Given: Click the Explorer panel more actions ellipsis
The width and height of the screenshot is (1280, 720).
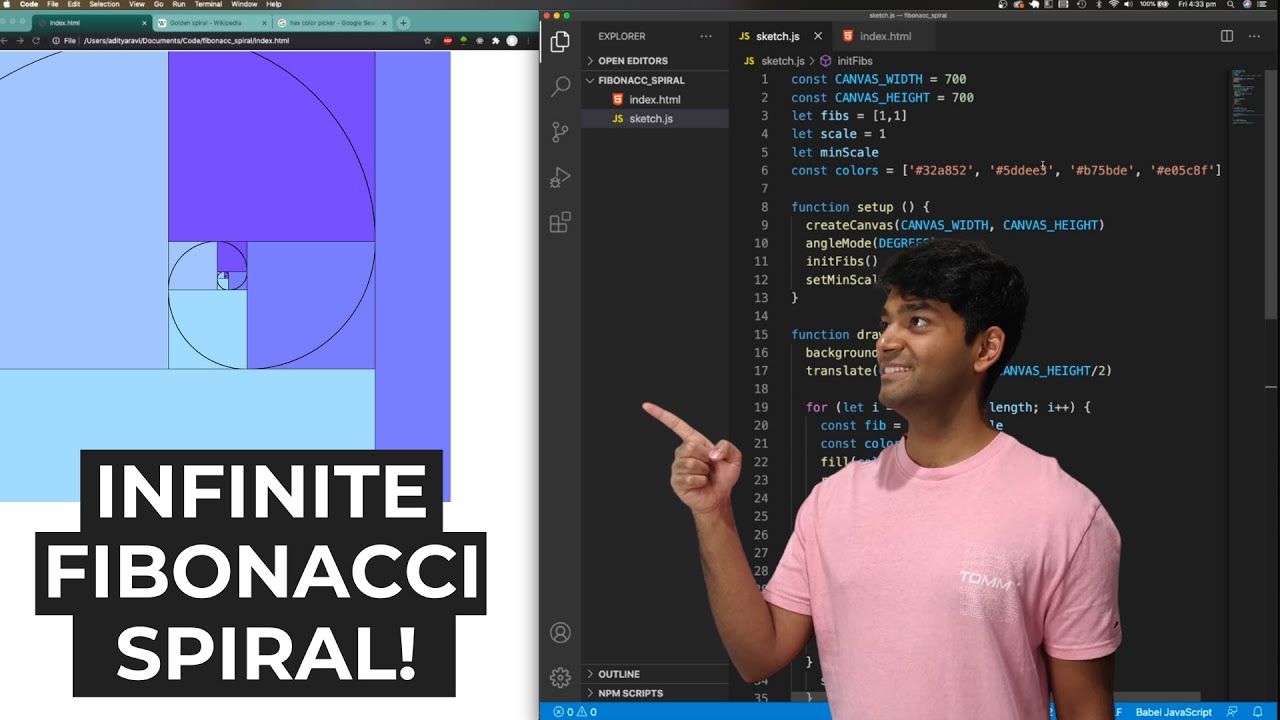Looking at the screenshot, I should point(706,36).
